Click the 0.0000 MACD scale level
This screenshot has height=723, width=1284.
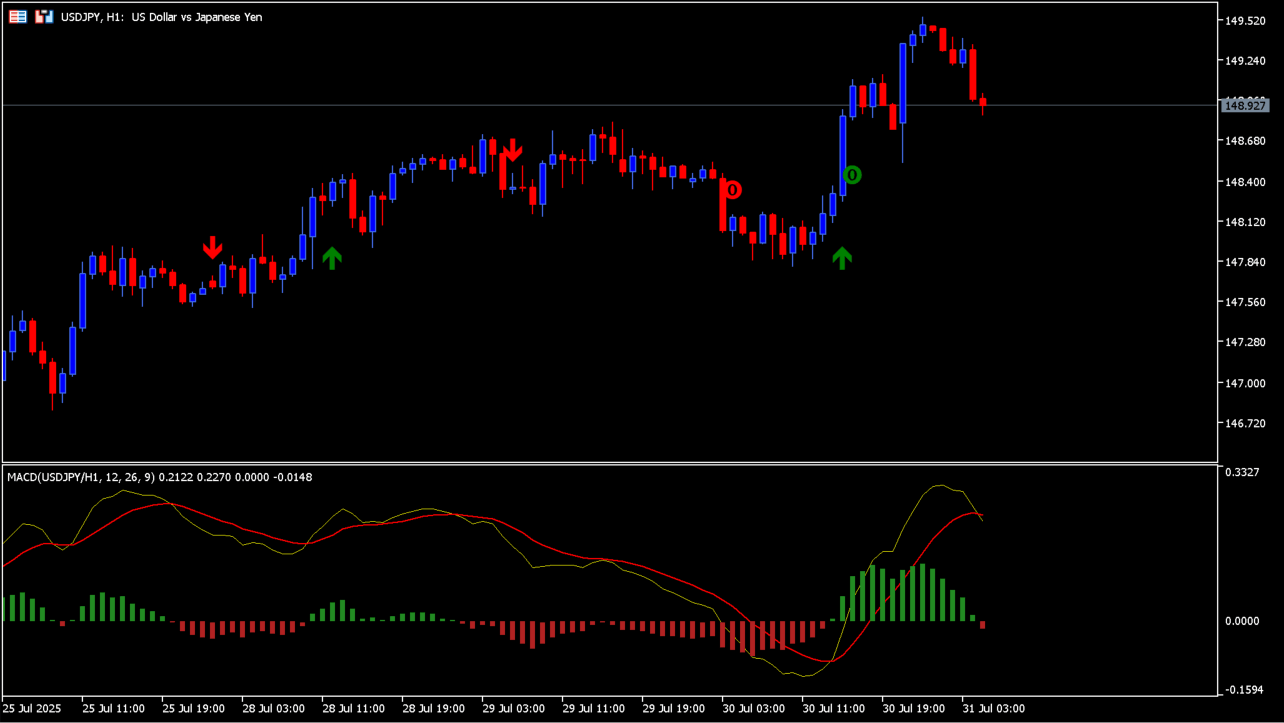coord(1243,621)
